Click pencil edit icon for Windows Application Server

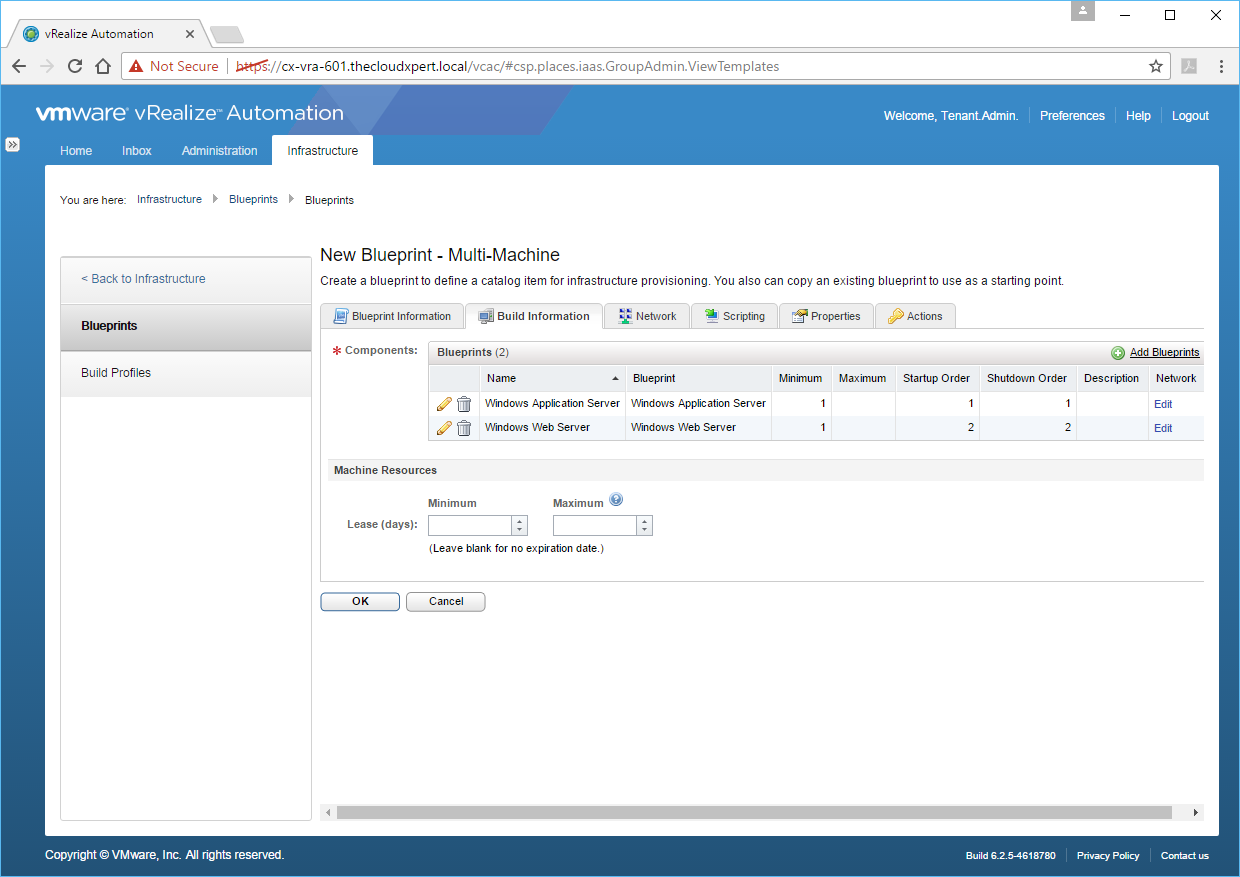444,404
